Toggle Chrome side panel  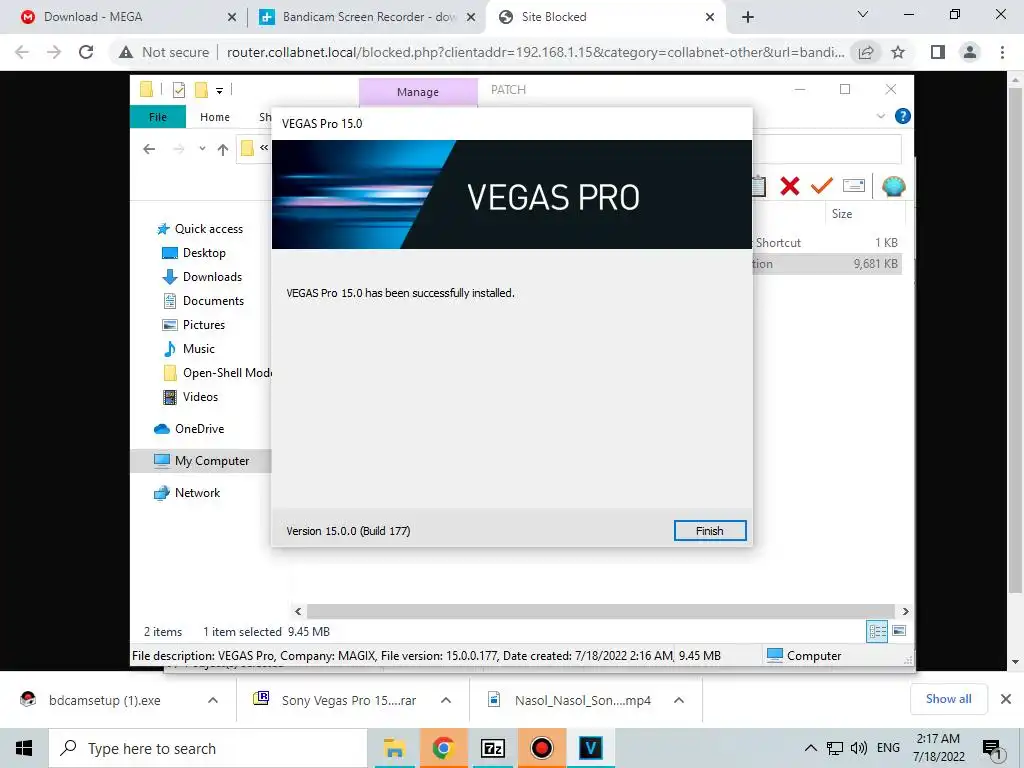pyautogui.click(x=938, y=52)
